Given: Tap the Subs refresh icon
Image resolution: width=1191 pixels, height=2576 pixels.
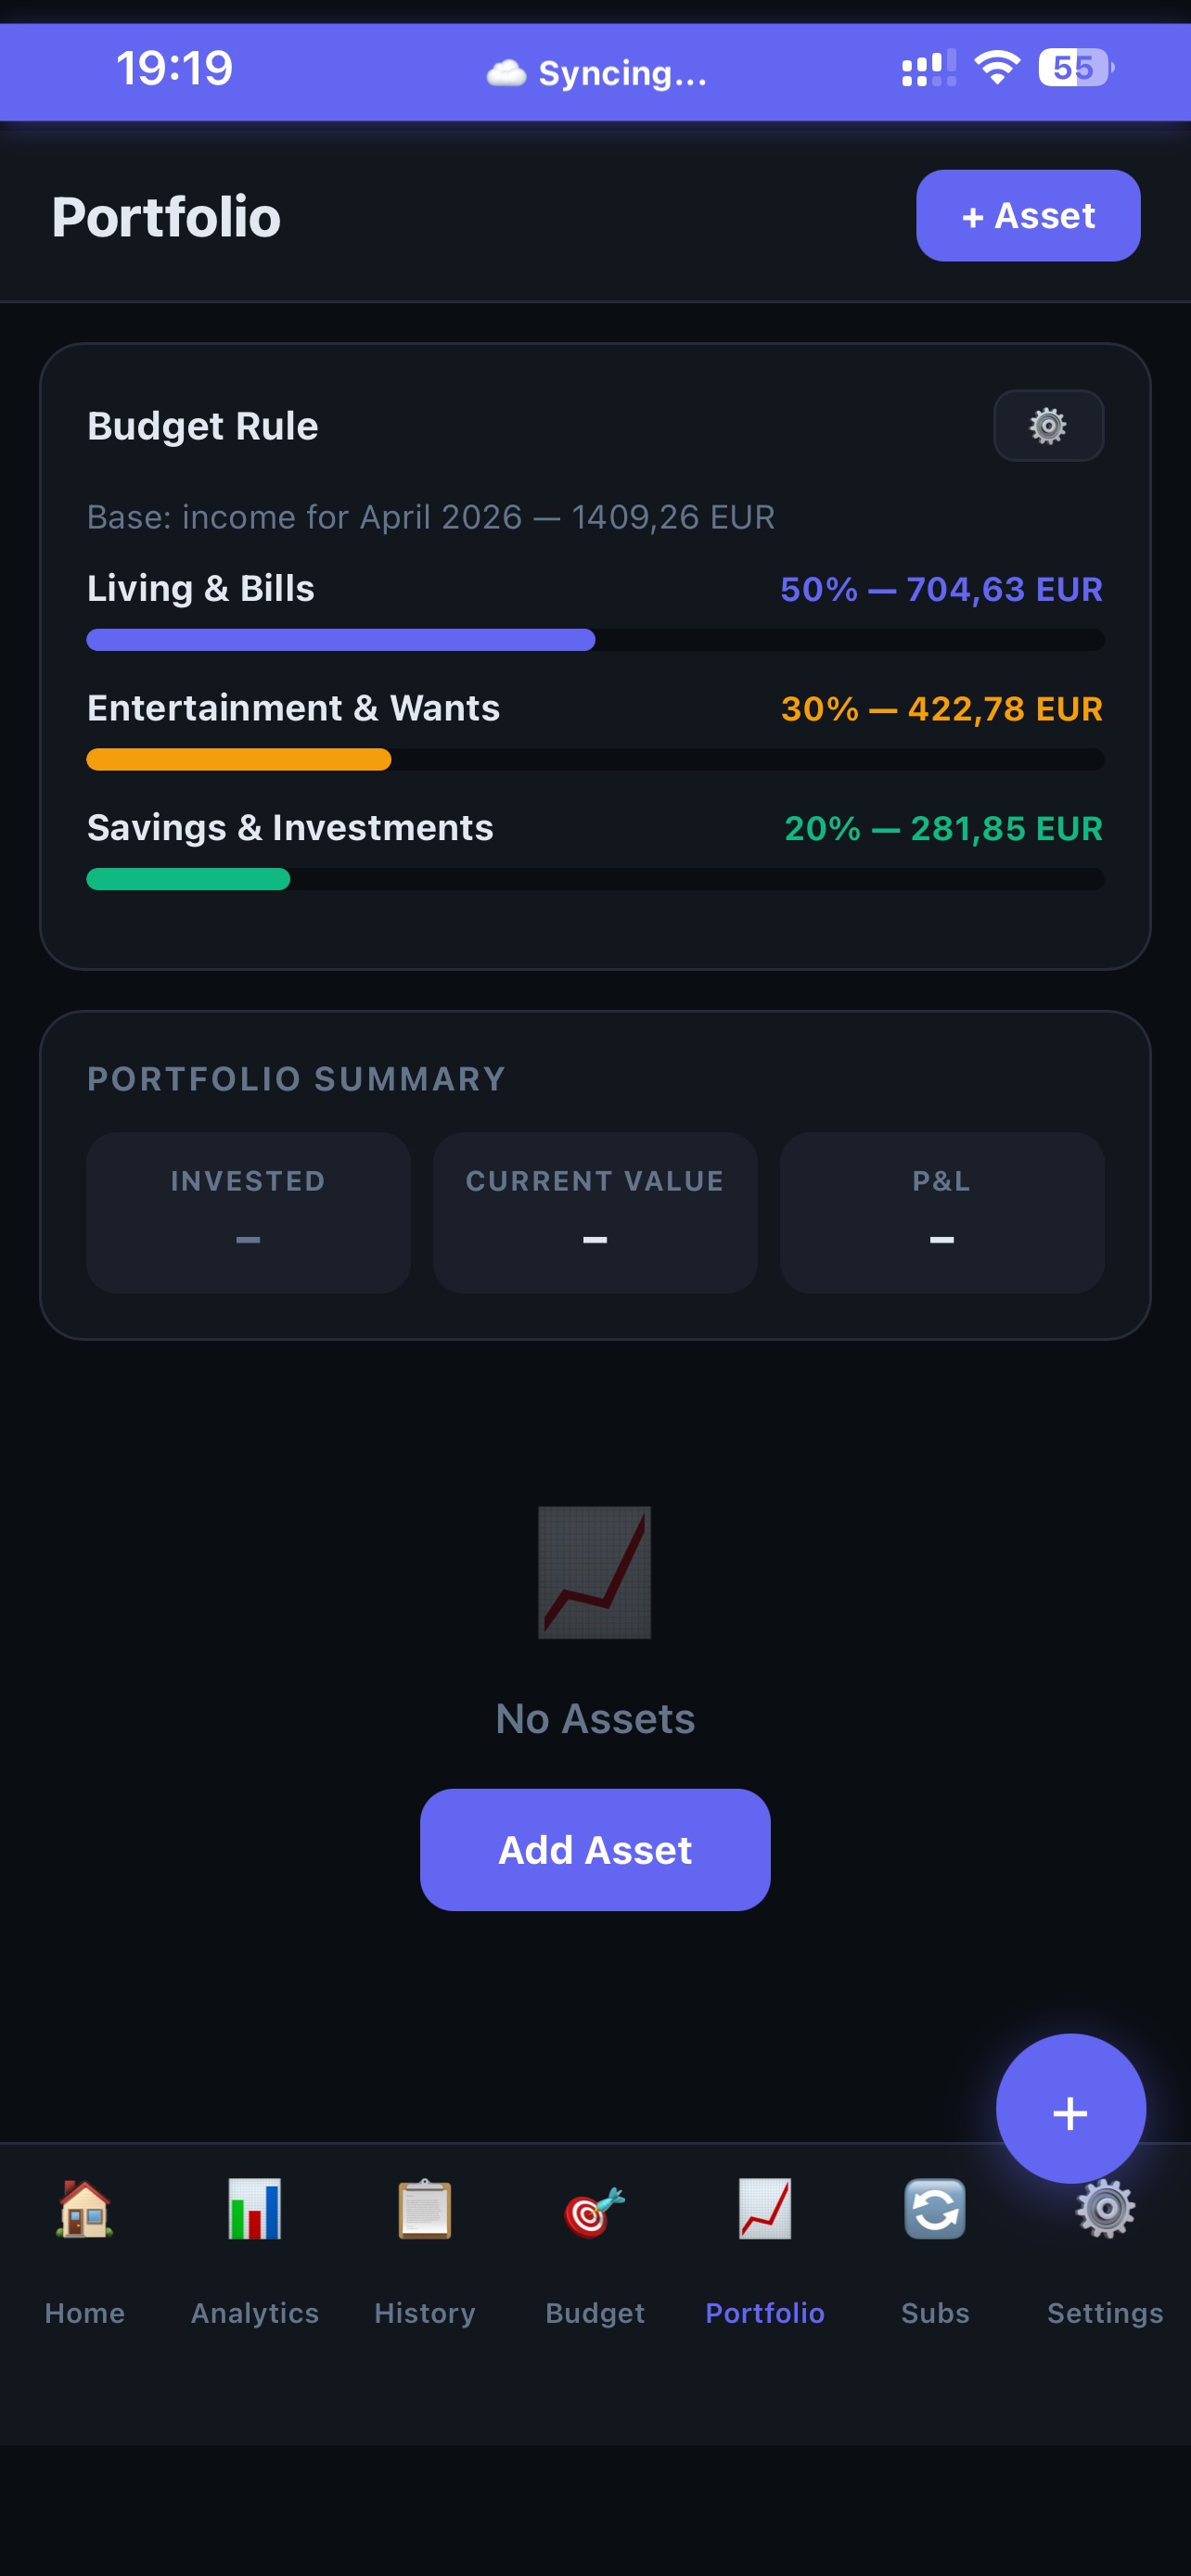Looking at the screenshot, I should [935, 2209].
